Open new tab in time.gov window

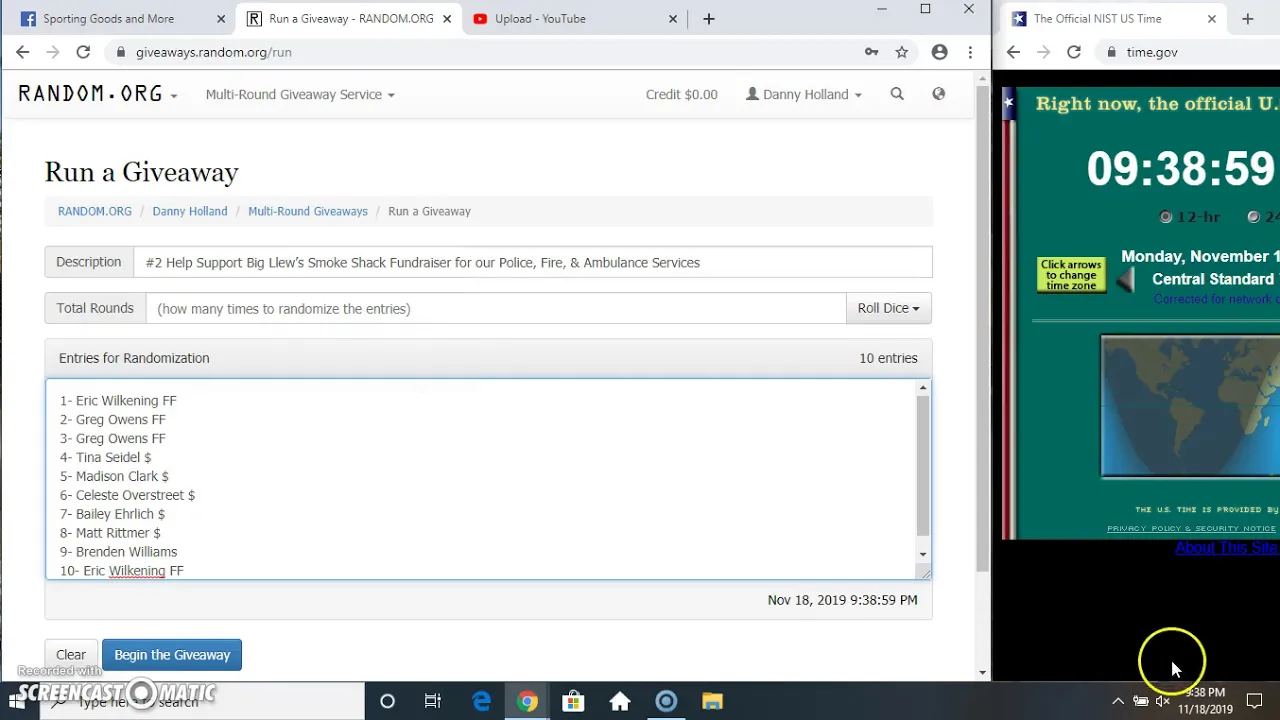click(1247, 19)
